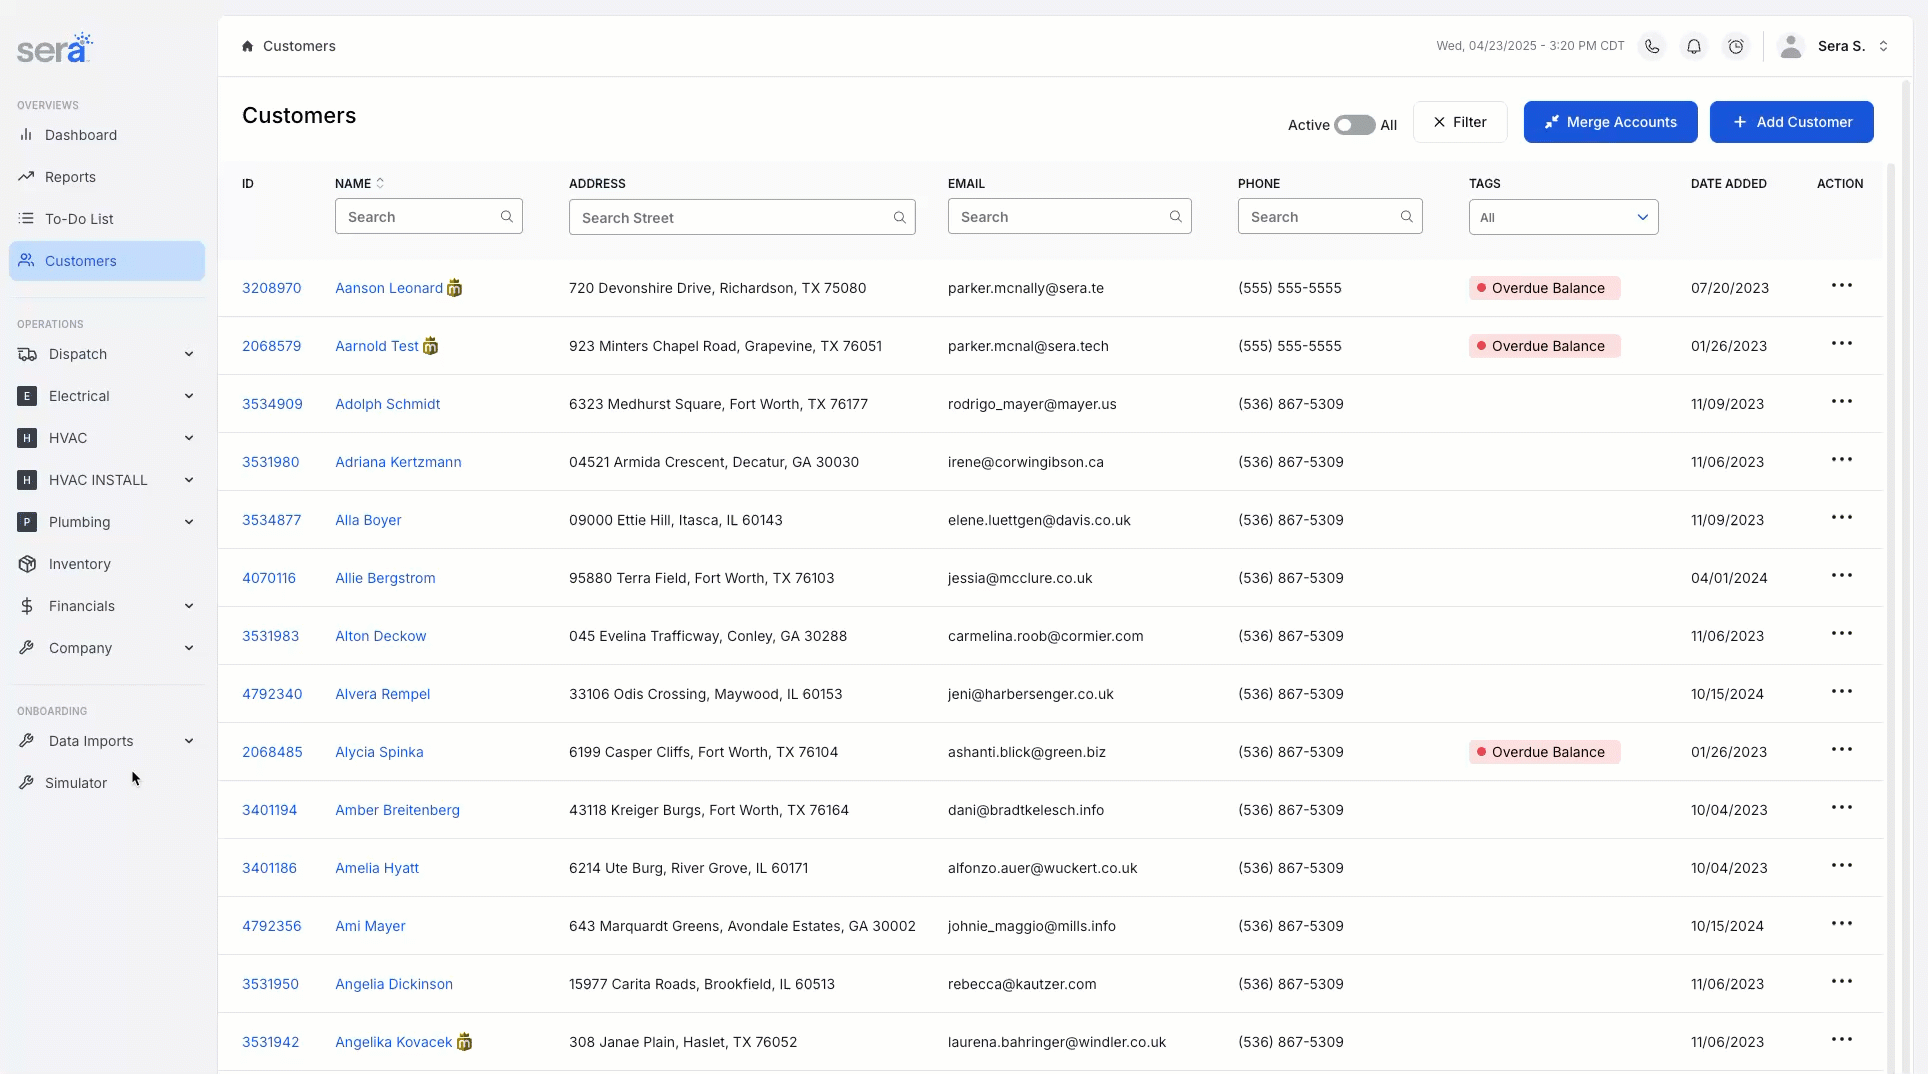Click Overdue Balance tag for Alycia Spinka

click(x=1544, y=752)
